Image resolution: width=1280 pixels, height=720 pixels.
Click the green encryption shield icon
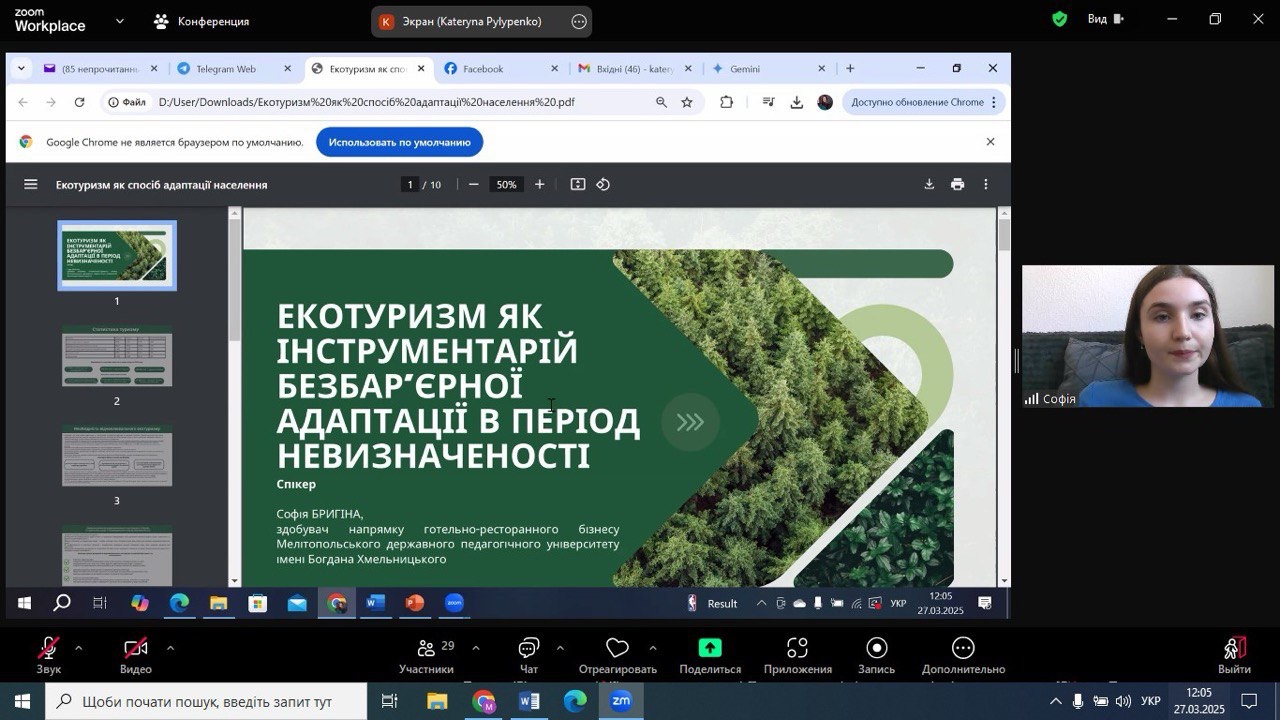point(1059,19)
